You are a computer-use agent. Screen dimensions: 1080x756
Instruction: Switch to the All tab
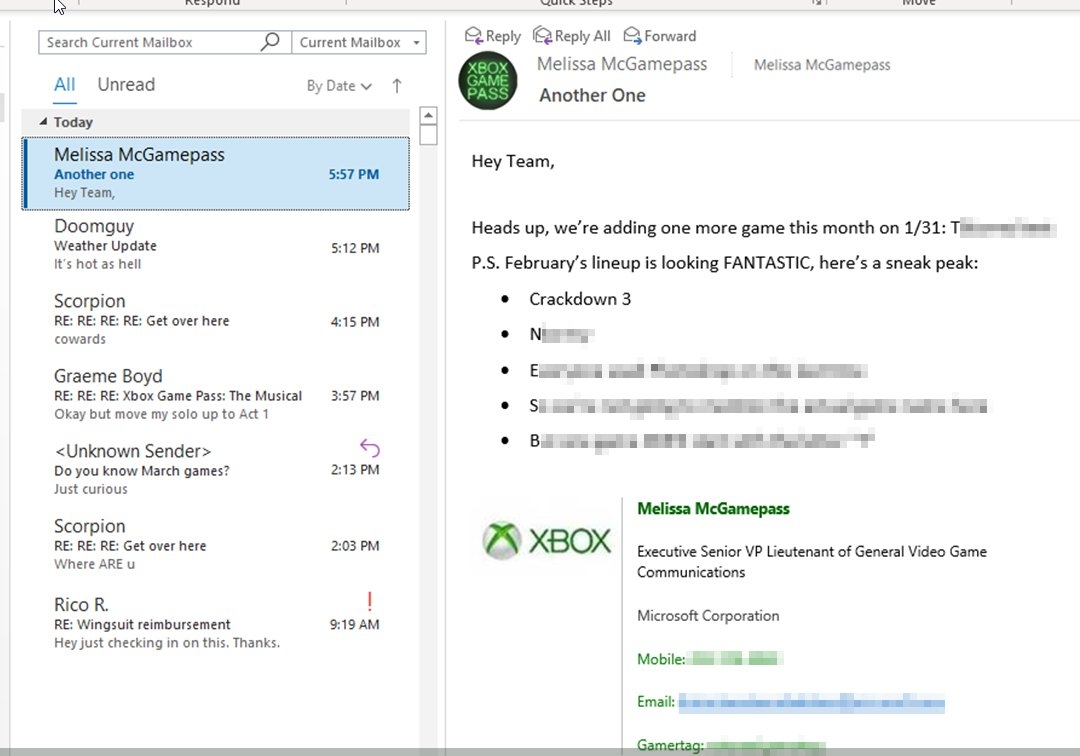coord(65,85)
